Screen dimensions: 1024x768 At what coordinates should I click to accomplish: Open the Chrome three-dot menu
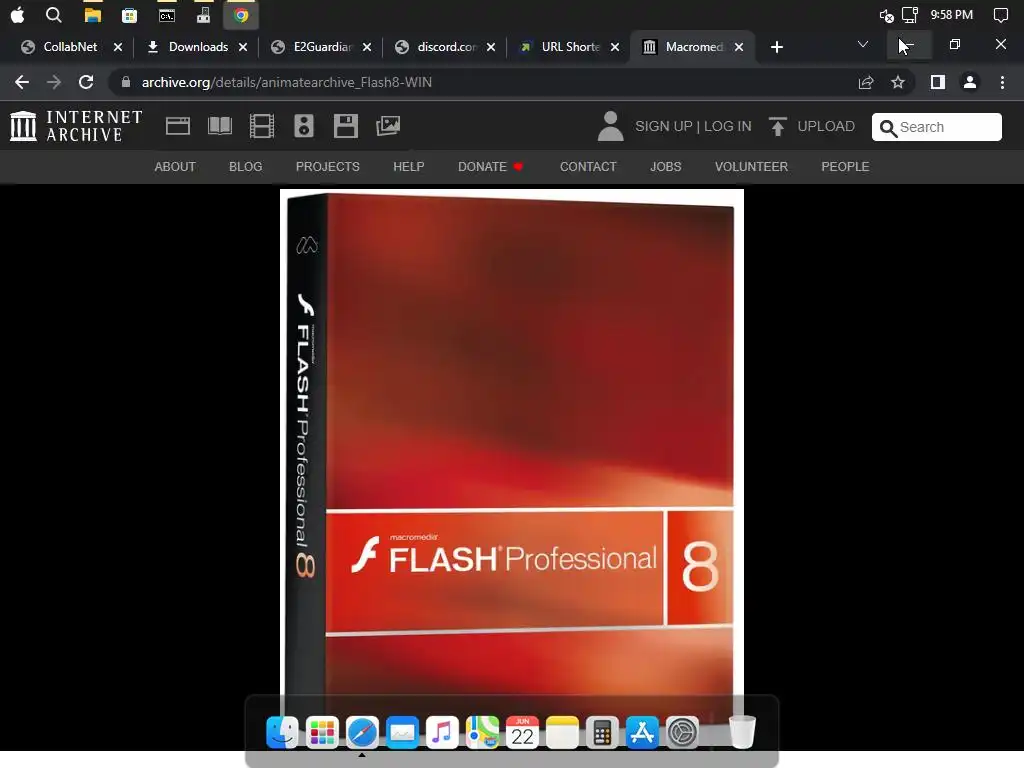pos(1002,82)
